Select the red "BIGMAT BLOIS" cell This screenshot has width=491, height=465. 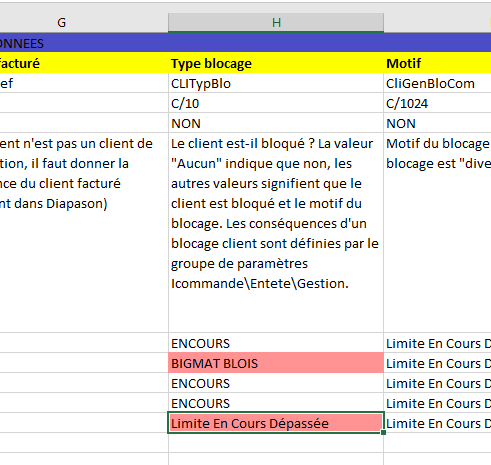click(276, 363)
